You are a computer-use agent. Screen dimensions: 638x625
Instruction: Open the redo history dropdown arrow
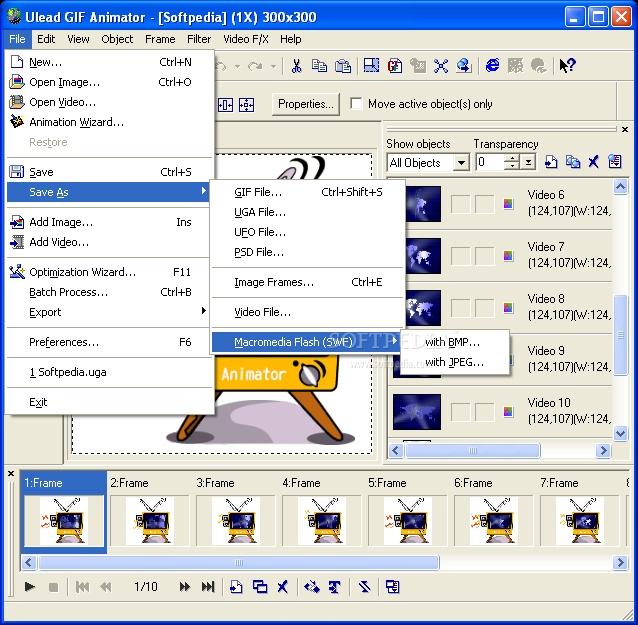click(273, 66)
